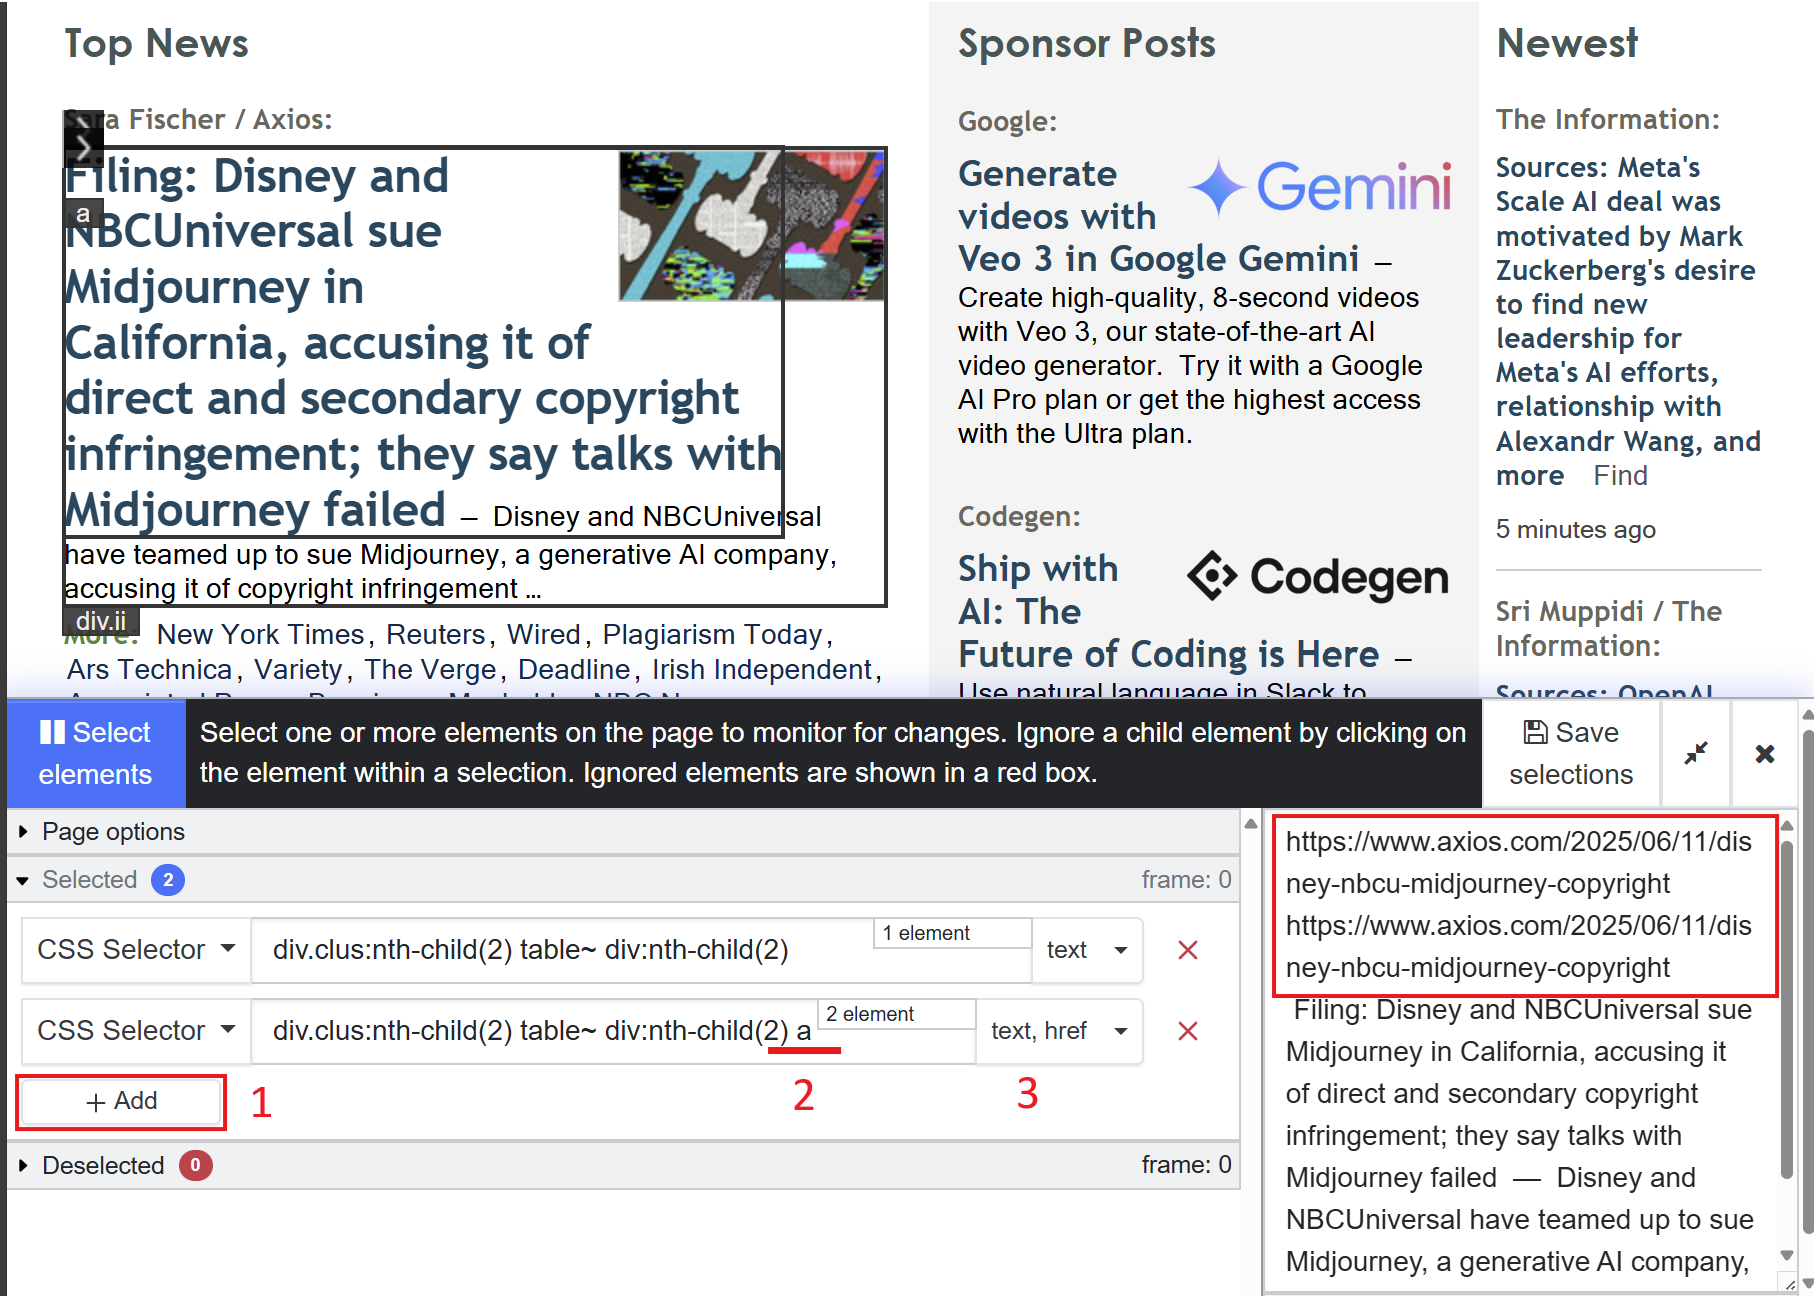Screen dimensions: 1816x1296
Task: Click the 'Newest' heading
Action: click(x=1567, y=43)
